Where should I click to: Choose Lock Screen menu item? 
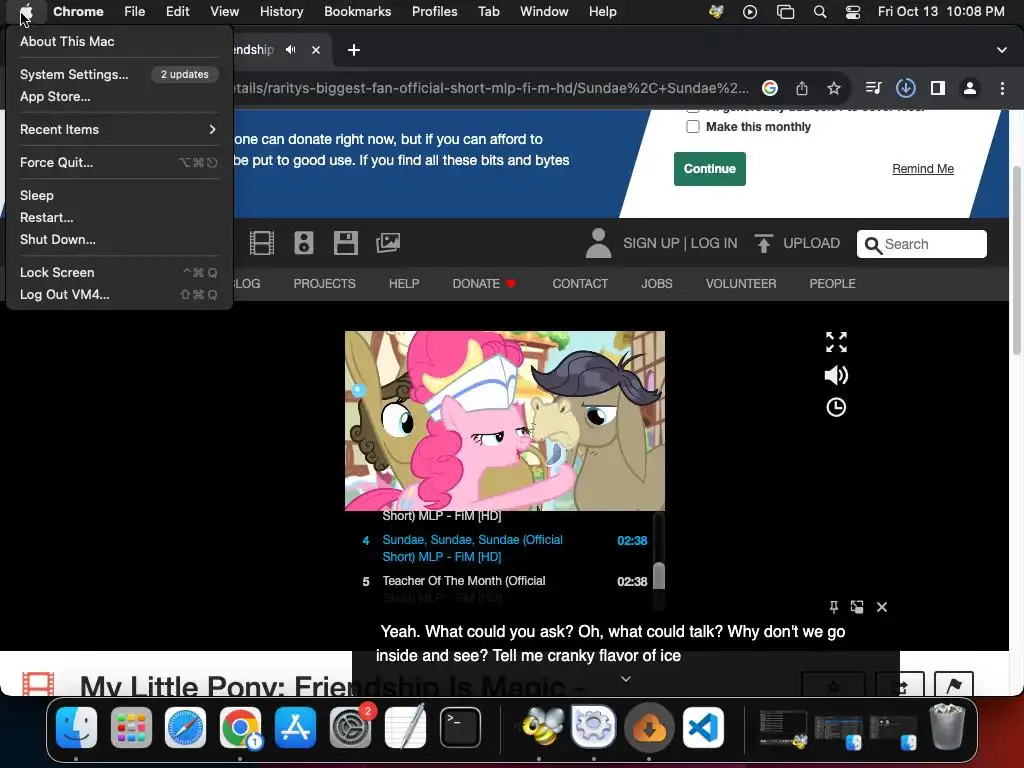coord(120,272)
